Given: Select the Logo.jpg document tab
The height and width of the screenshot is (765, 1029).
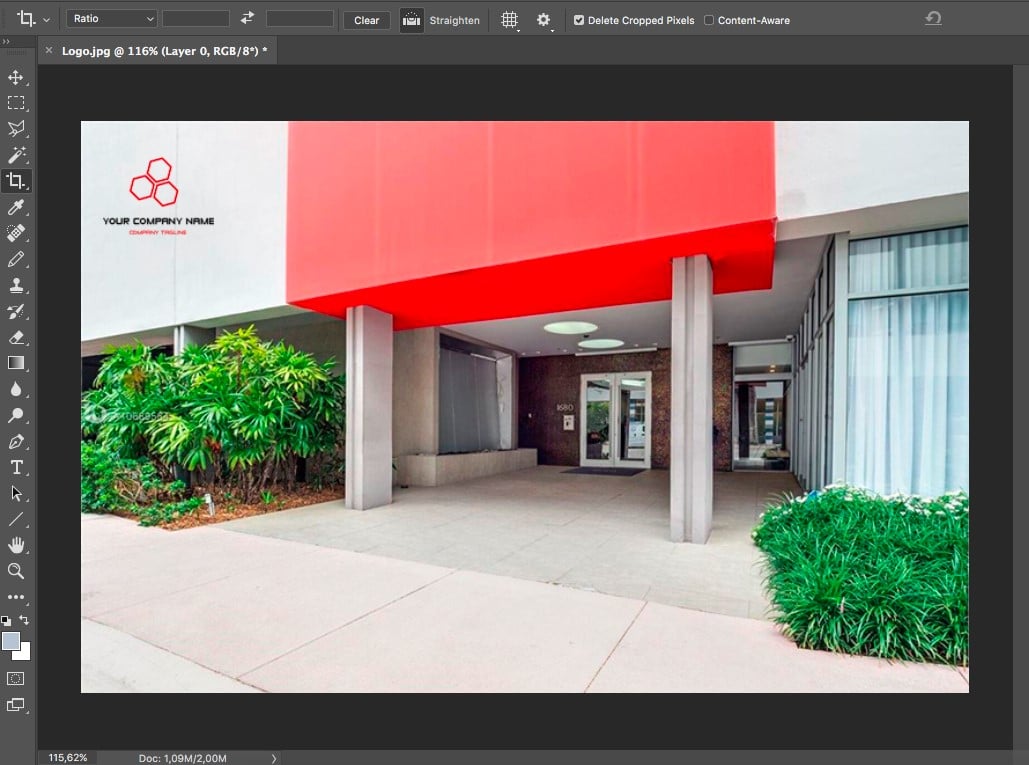Looking at the screenshot, I should [163, 50].
